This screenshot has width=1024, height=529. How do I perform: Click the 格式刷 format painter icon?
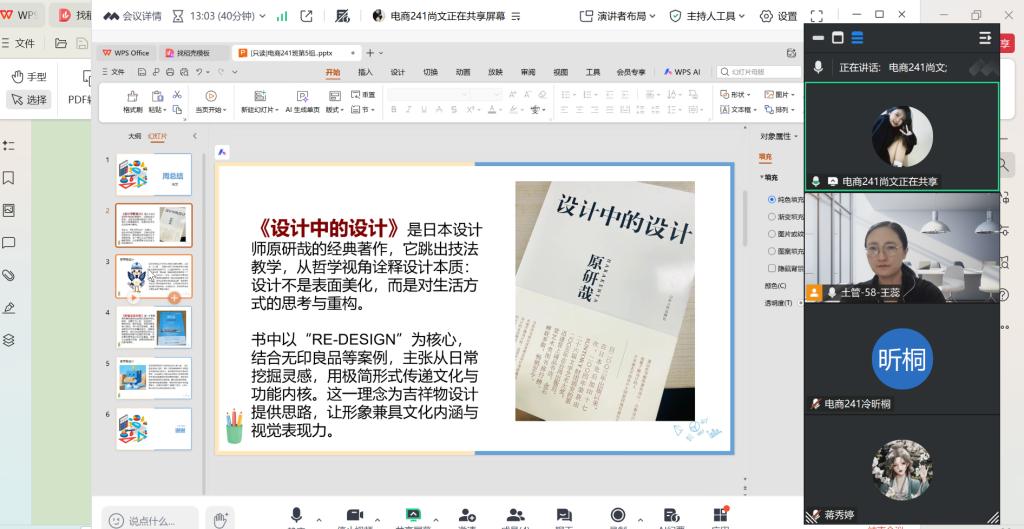click(132, 95)
